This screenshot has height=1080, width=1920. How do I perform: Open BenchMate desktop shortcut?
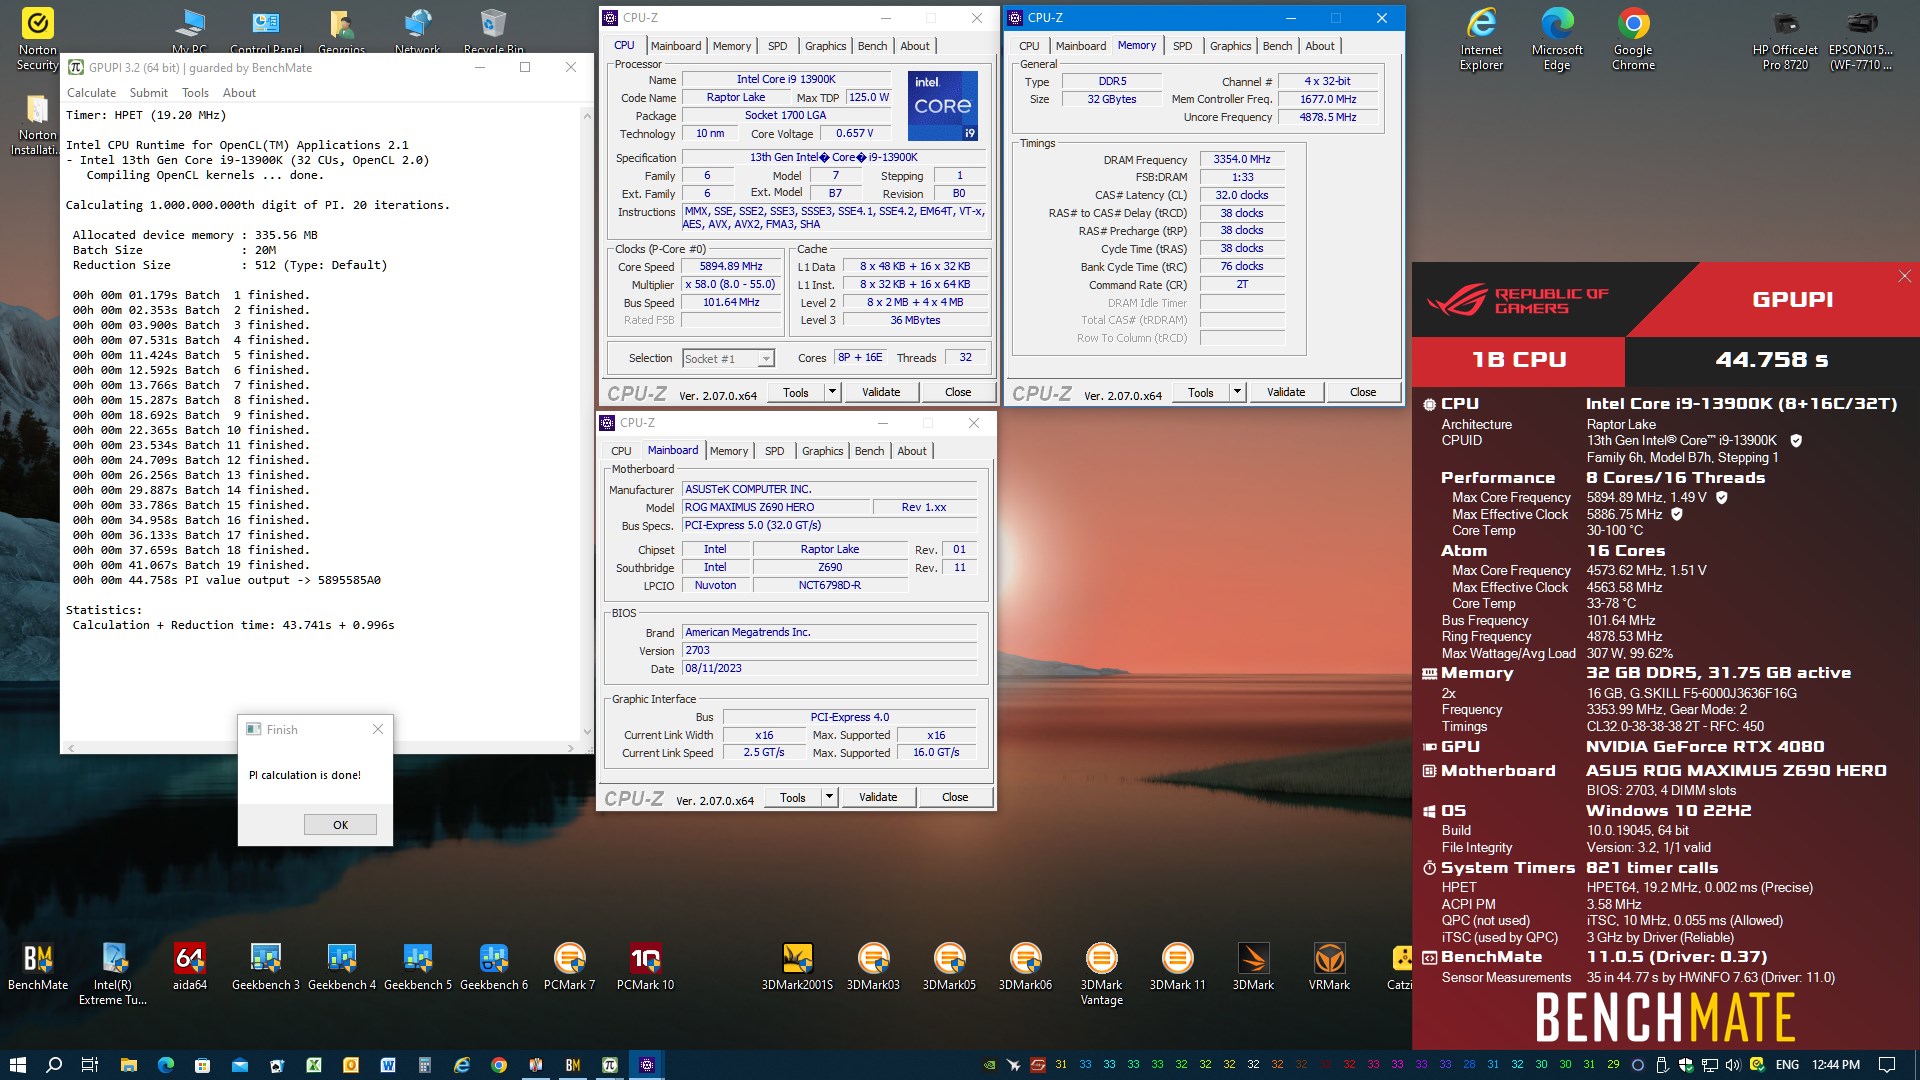pyautogui.click(x=38, y=966)
